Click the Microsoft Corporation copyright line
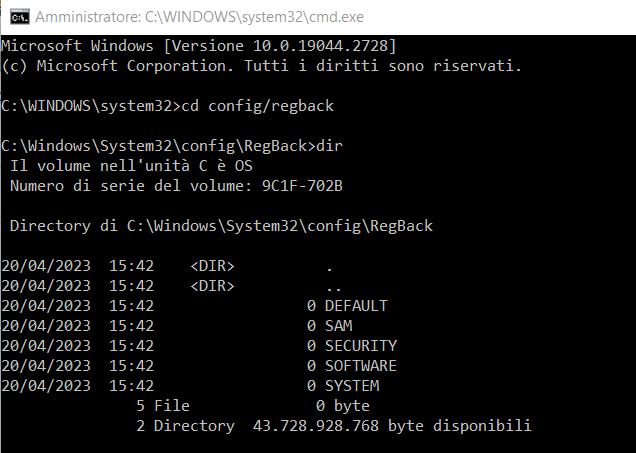Image resolution: width=636 pixels, height=453 pixels. 261,66
